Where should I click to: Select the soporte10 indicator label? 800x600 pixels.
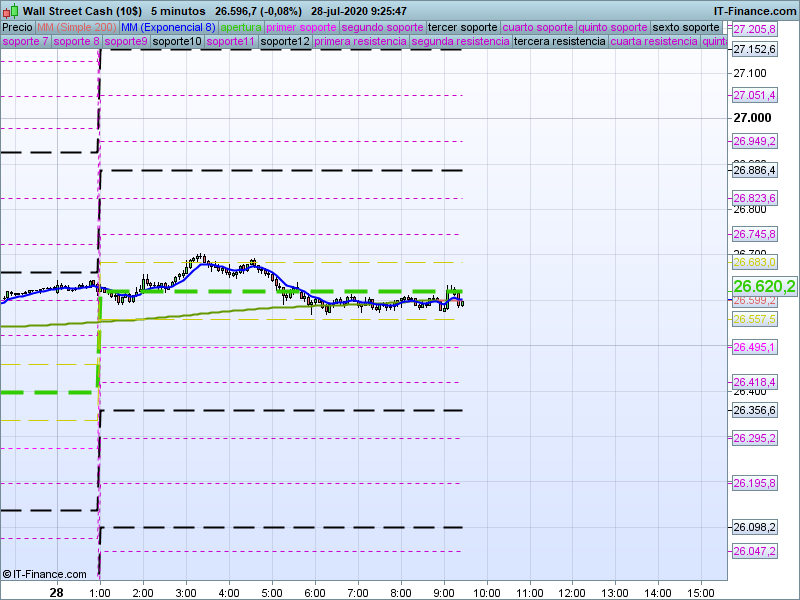(x=177, y=42)
